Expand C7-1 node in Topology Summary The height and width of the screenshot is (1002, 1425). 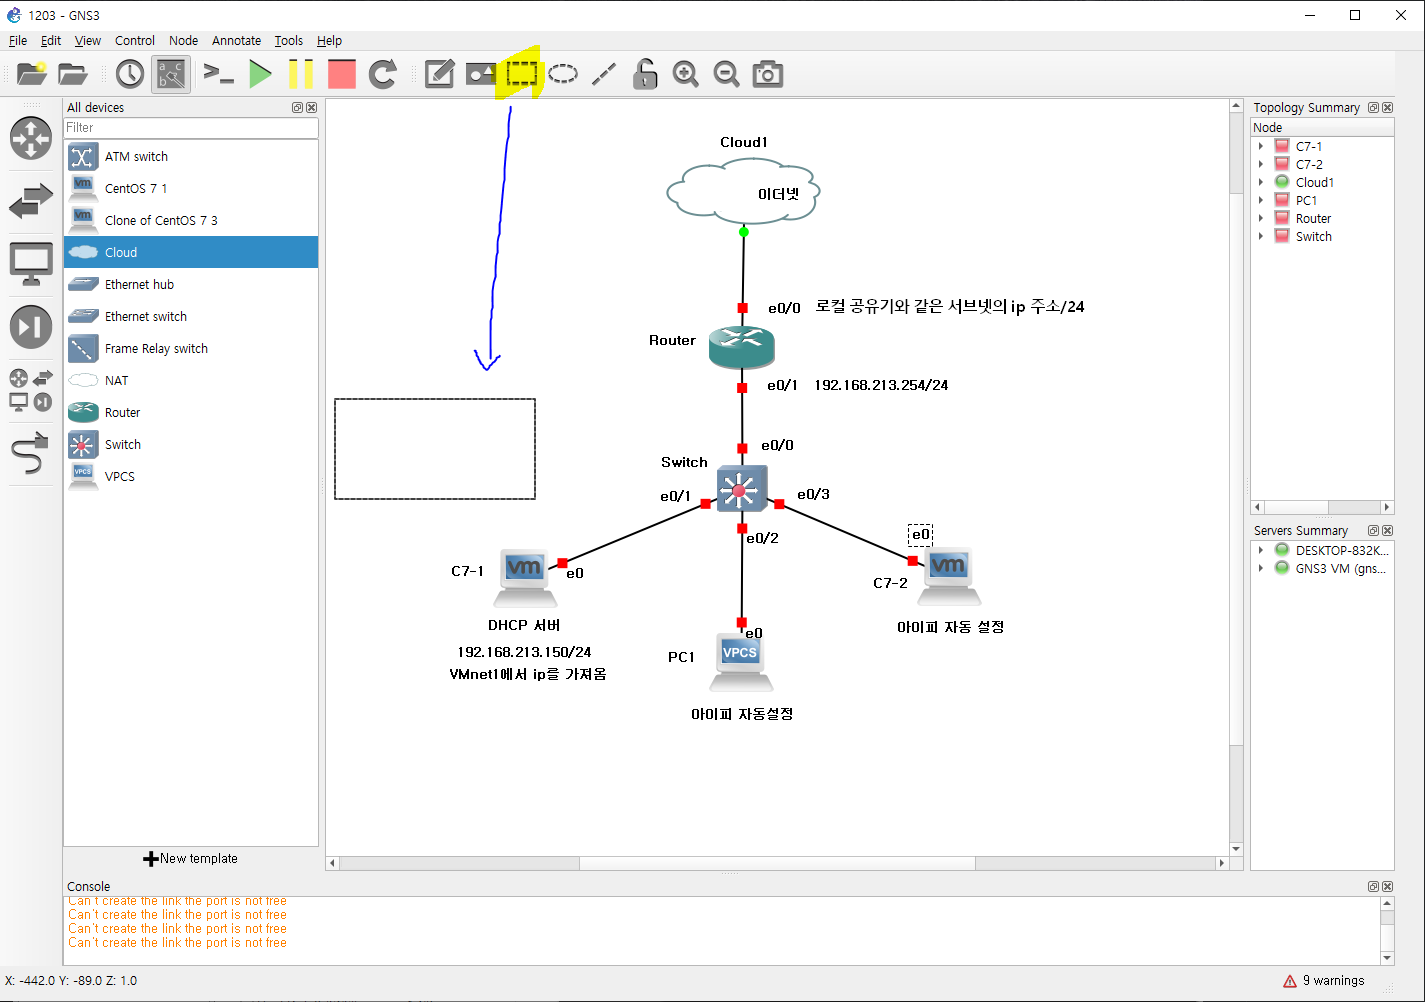point(1261,146)
